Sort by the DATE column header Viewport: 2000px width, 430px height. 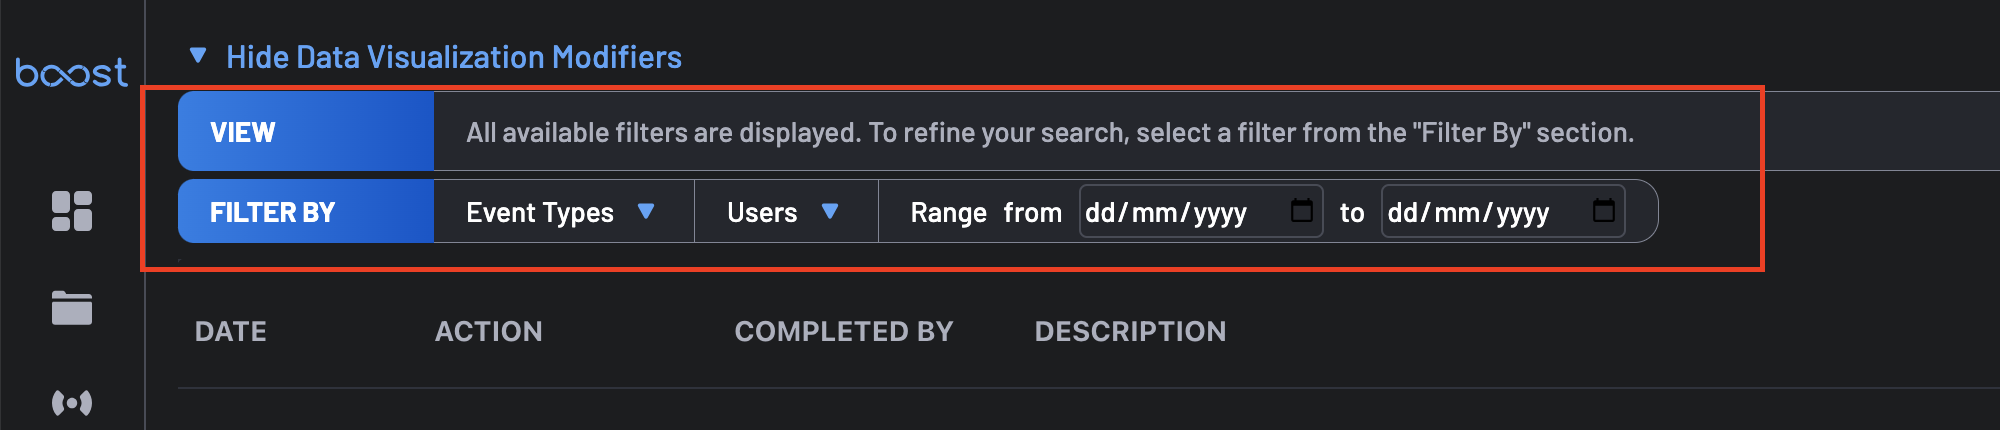point(231,332)
